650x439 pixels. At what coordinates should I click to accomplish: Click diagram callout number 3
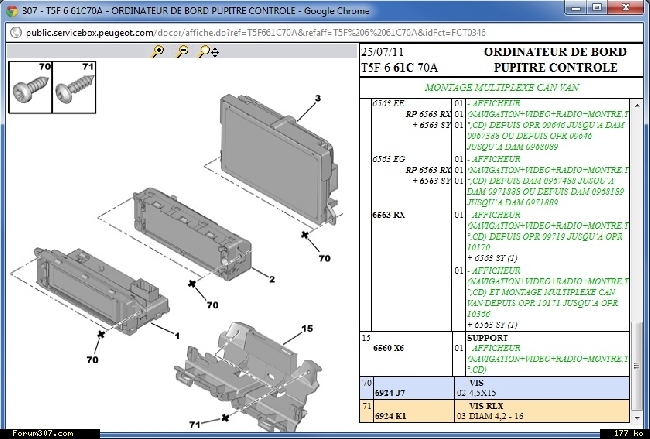tap(318, 98)
